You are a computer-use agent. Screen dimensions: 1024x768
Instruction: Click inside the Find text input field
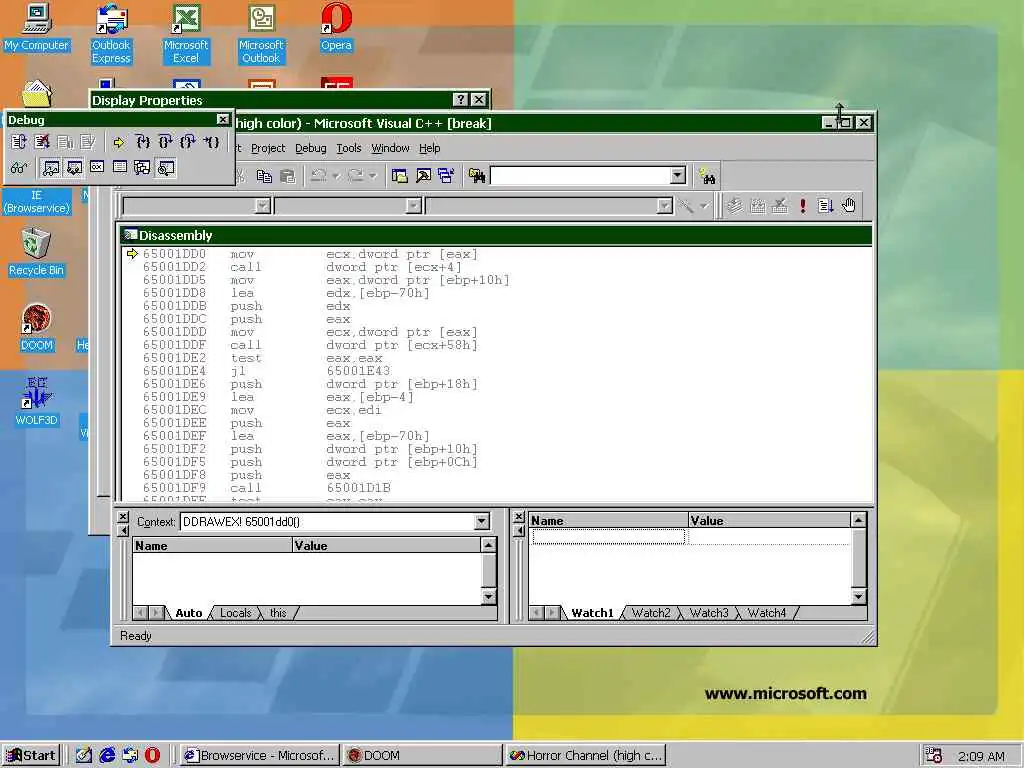(580, 175)
